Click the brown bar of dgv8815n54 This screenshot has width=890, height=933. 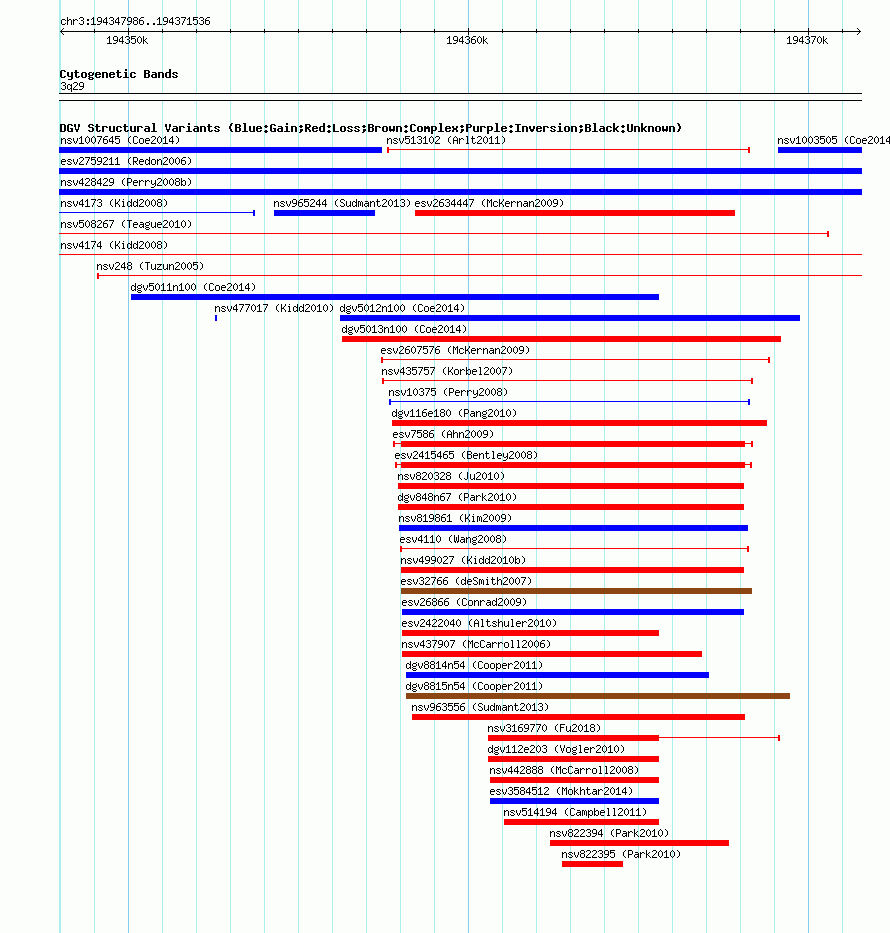tap(598, 696)
